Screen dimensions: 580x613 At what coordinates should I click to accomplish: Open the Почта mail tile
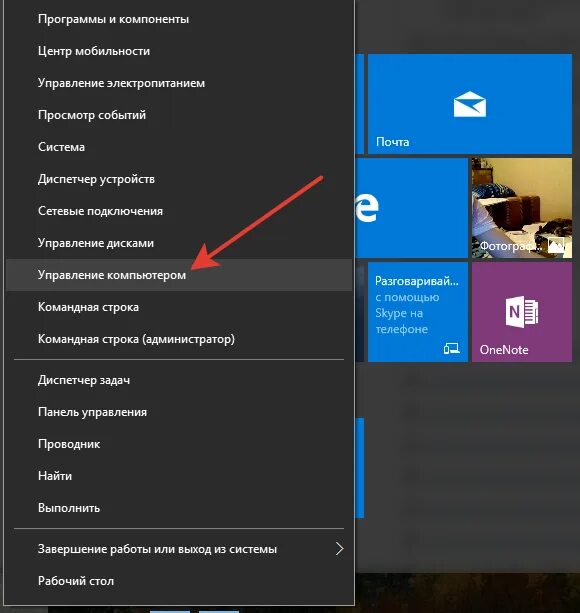pos(470,104)
